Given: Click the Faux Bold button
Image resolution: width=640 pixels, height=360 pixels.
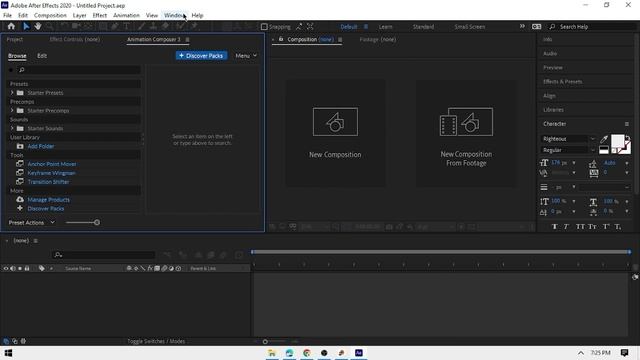Looking at the screenshot, I should click(x=554, y=227).
